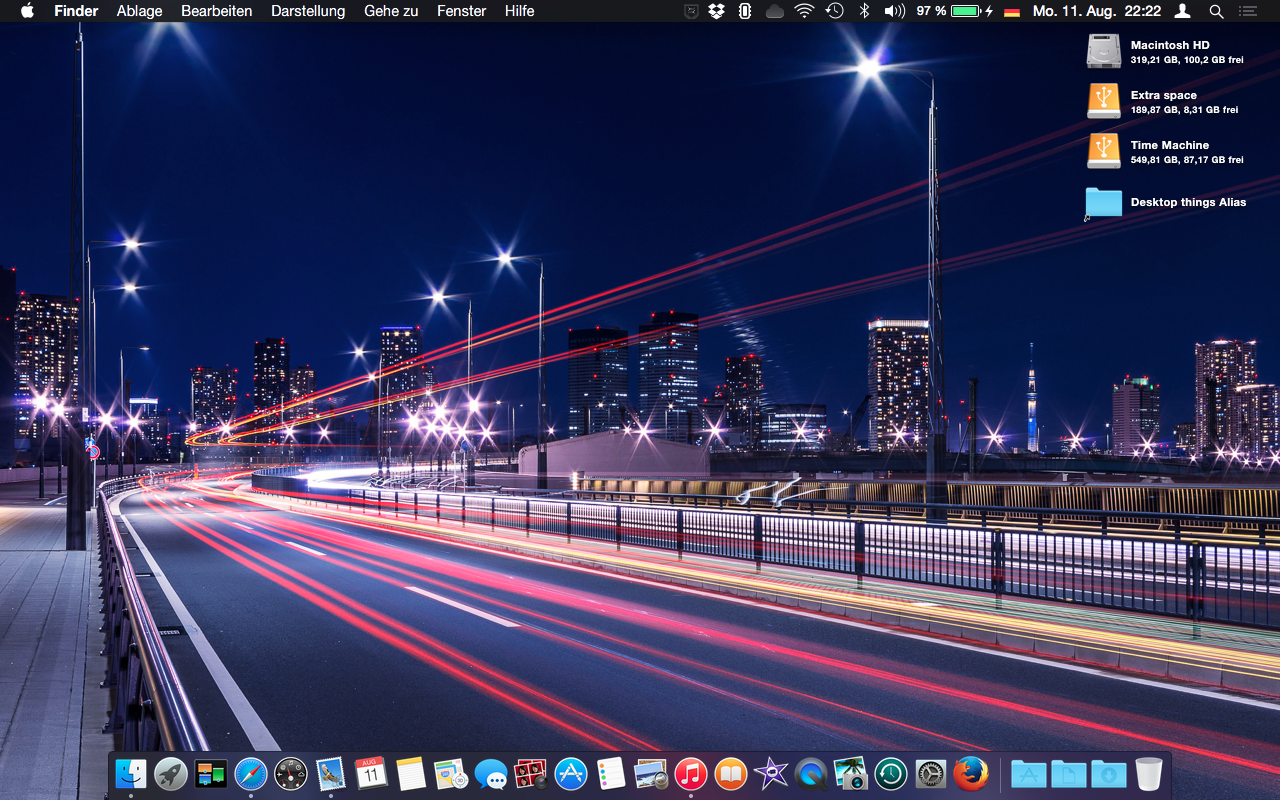The image size is (1280, 800).
Task: Select the Macintosh HD drive icon
Action: 1104,51
